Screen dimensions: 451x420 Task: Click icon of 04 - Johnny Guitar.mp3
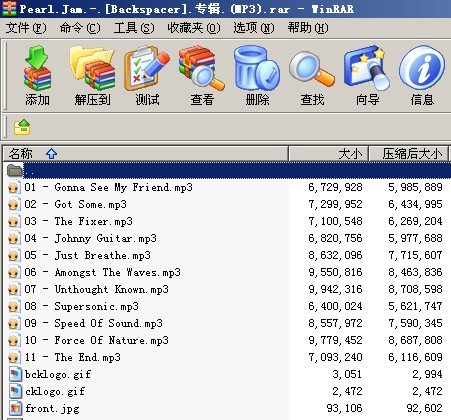(x=13, y=238)
